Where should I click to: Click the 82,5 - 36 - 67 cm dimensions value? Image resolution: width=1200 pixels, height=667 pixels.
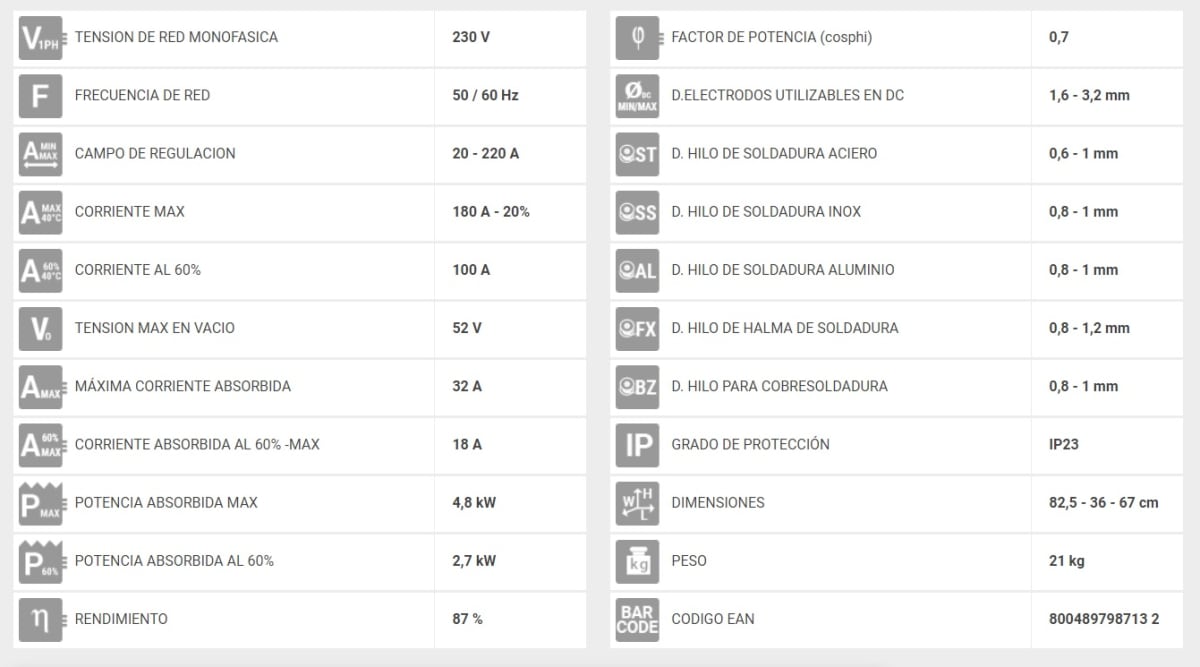1103,503
